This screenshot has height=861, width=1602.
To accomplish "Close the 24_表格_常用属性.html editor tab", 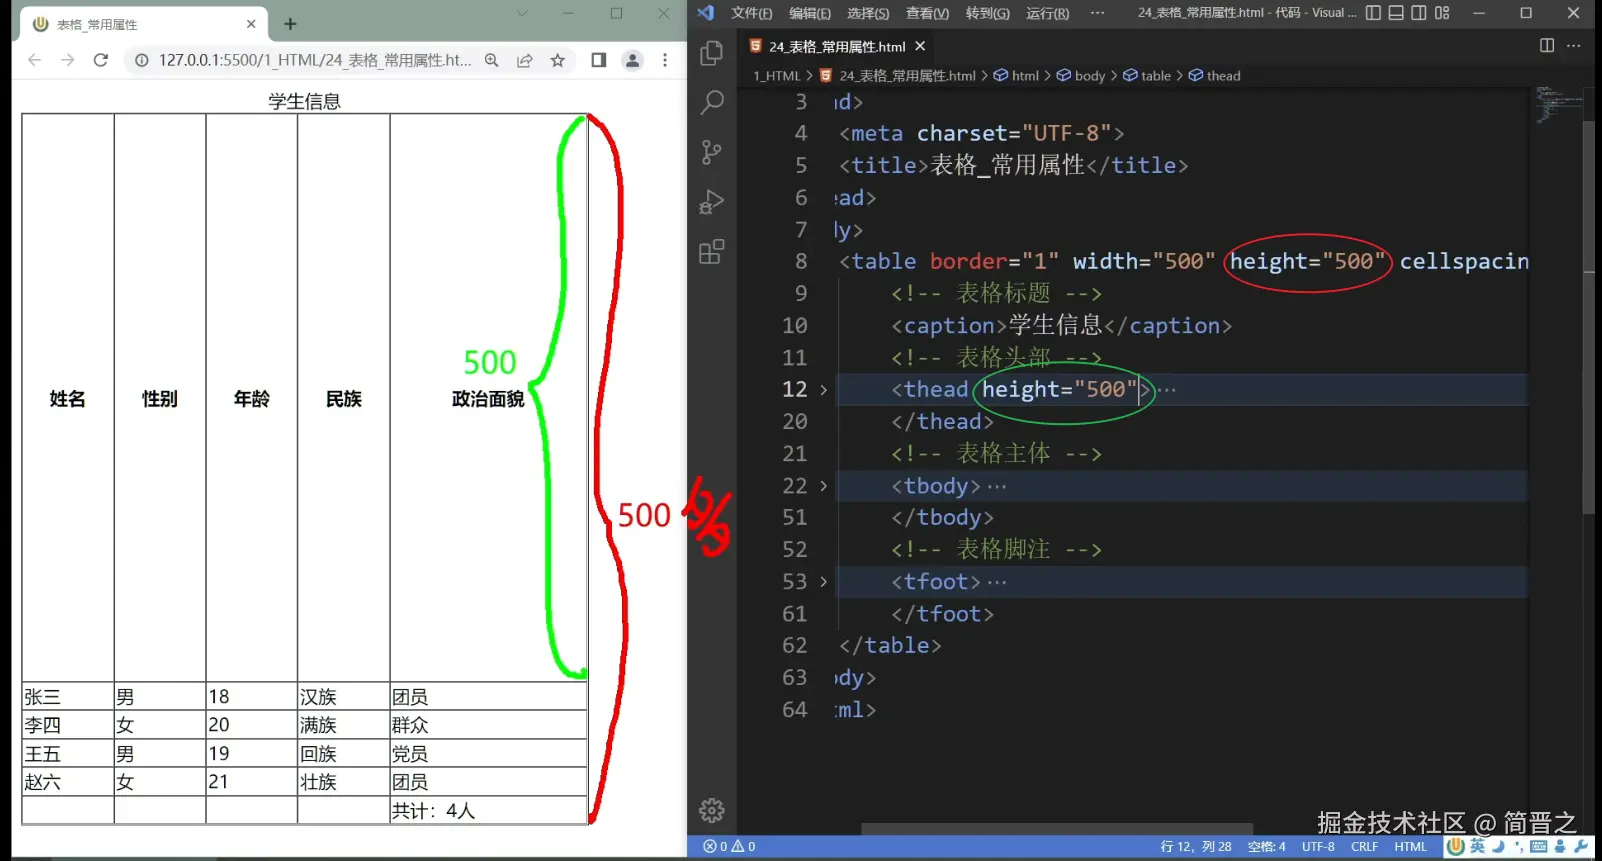I will tap(920, 46).
